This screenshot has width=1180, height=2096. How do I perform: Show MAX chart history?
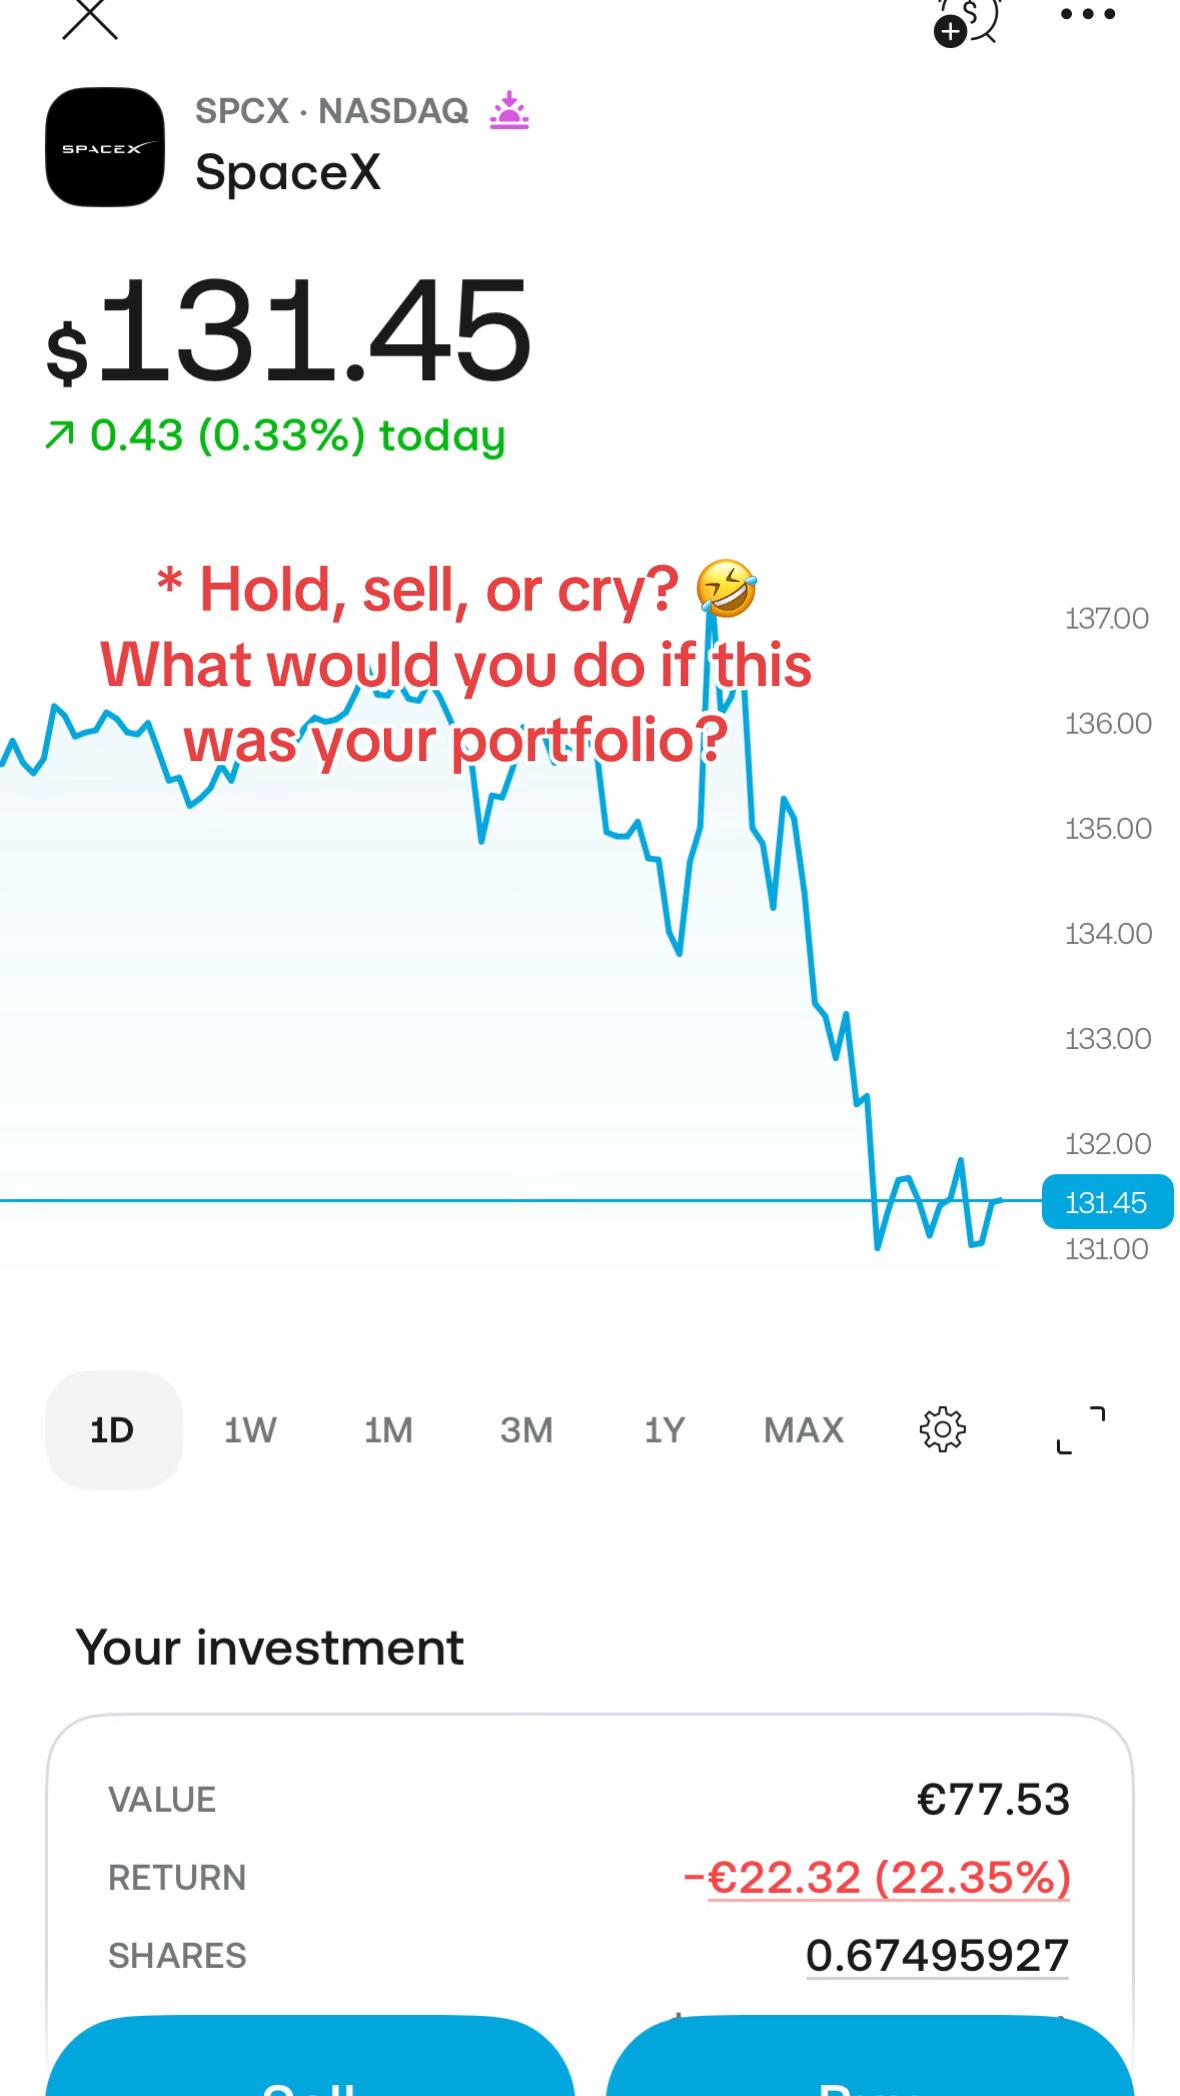(x=804, y=1430)
